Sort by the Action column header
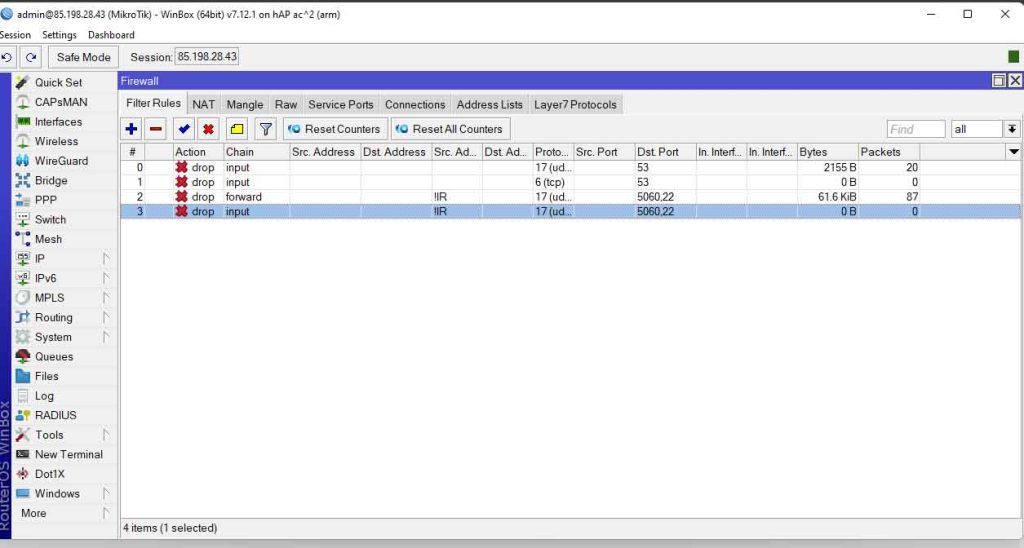Viewport: 1024px width, 548px height. point(198,152)
